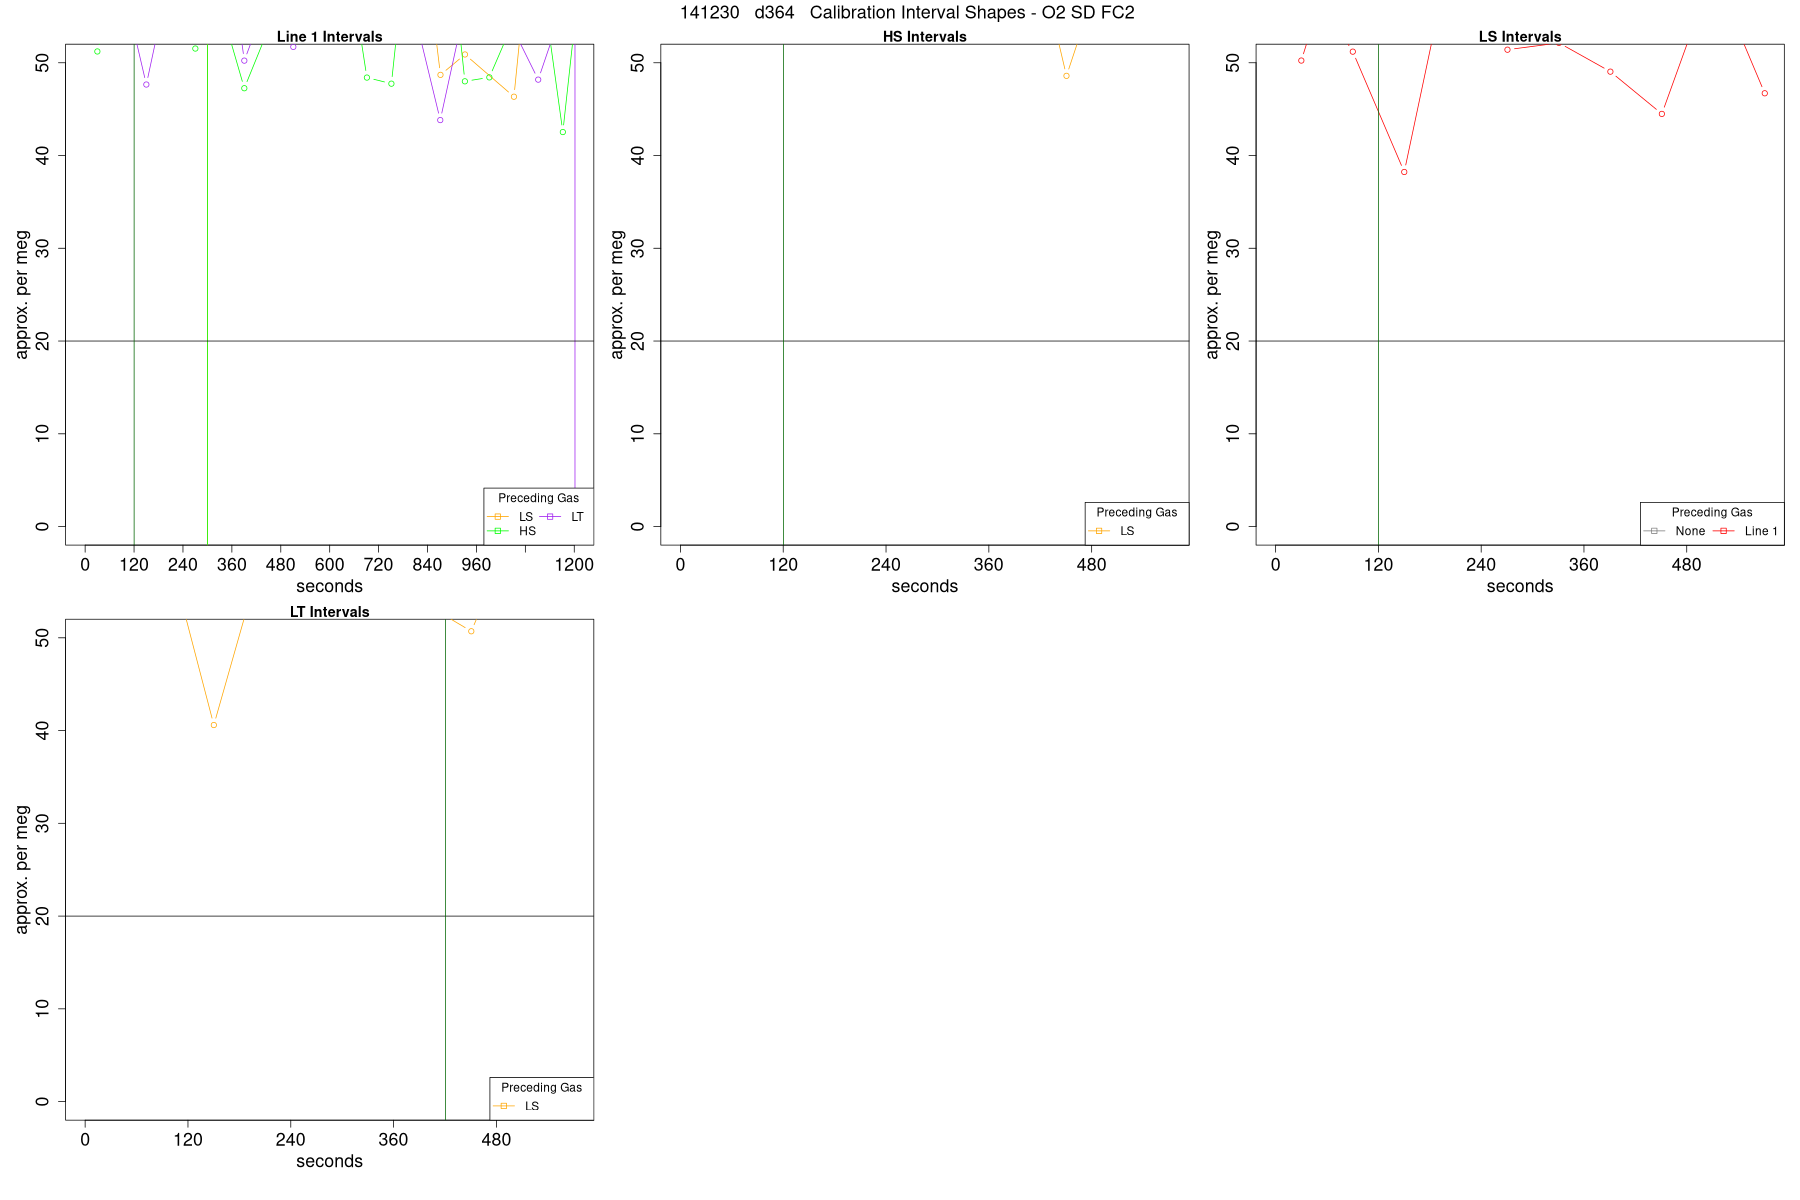Click the 'Line 1 Intervals' panel title
The image size is (1800, 1200).
coord(329,37)
